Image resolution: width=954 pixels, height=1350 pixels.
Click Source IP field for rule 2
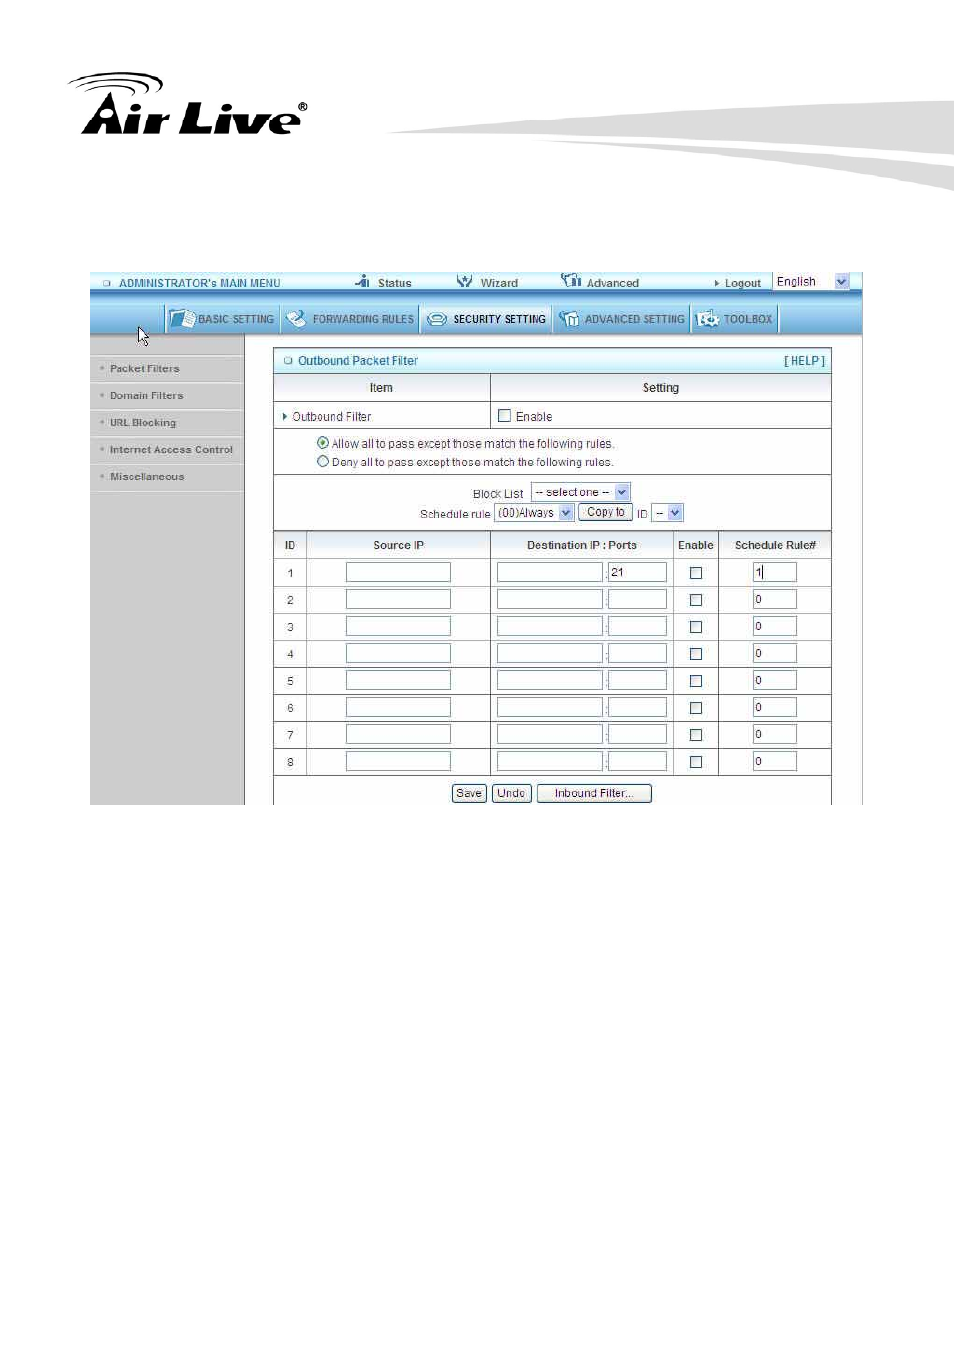click(x=398, y=599)
